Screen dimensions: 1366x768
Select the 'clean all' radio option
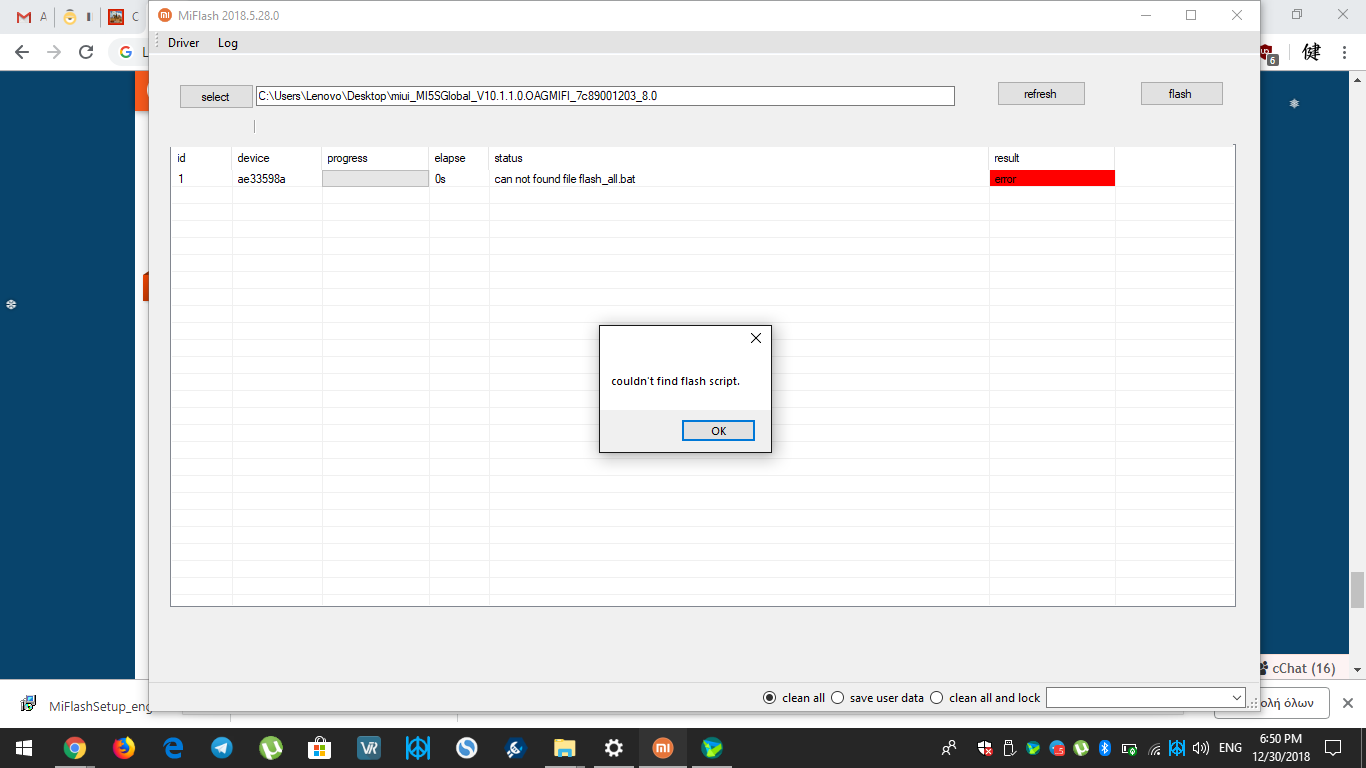pyautogui.click(x=794, y=698)
